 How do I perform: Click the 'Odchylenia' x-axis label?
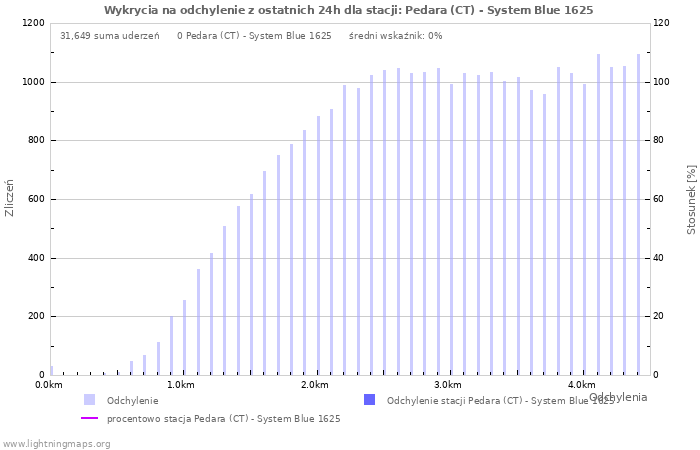(x=618, y=397)
